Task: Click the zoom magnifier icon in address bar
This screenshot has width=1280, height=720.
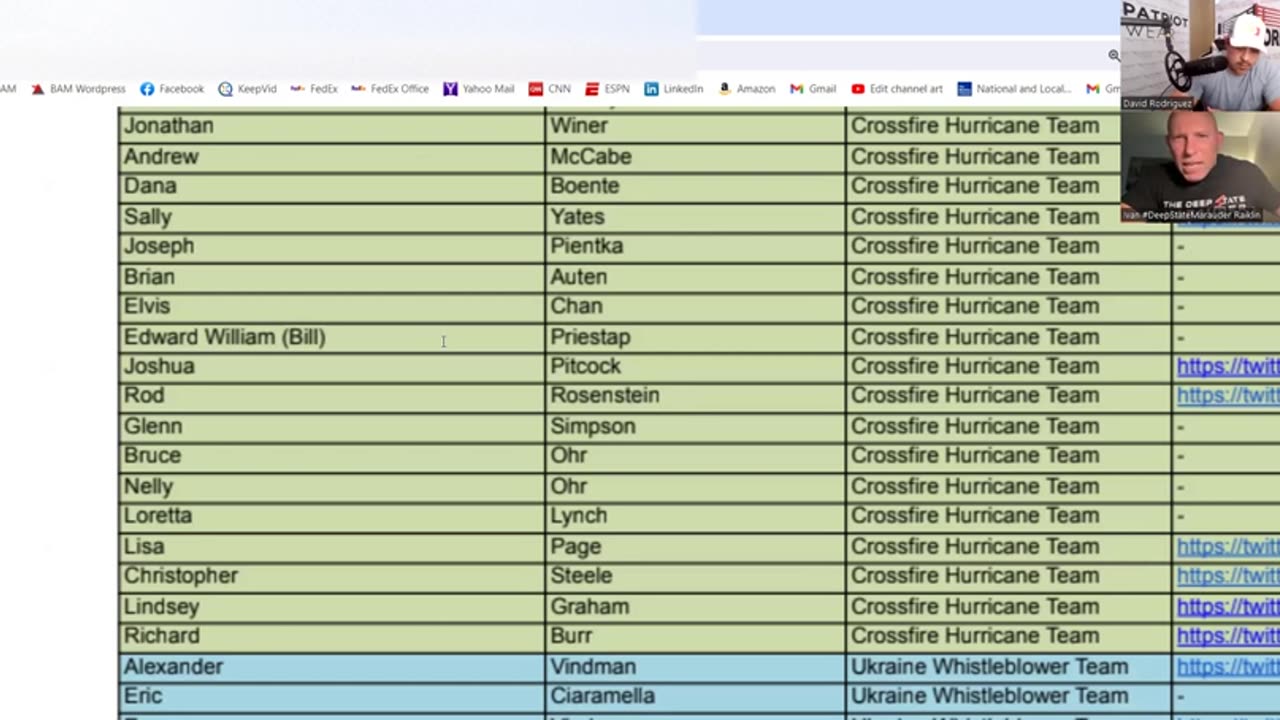Action: click(1114, 56)
